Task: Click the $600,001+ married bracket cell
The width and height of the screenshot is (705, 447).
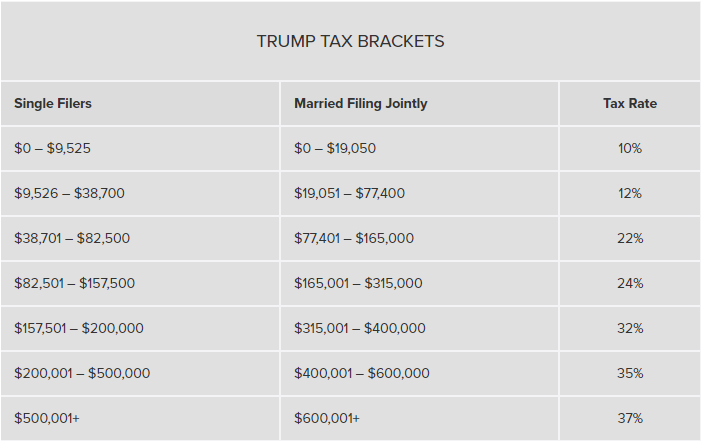Action: pos(327,418)
